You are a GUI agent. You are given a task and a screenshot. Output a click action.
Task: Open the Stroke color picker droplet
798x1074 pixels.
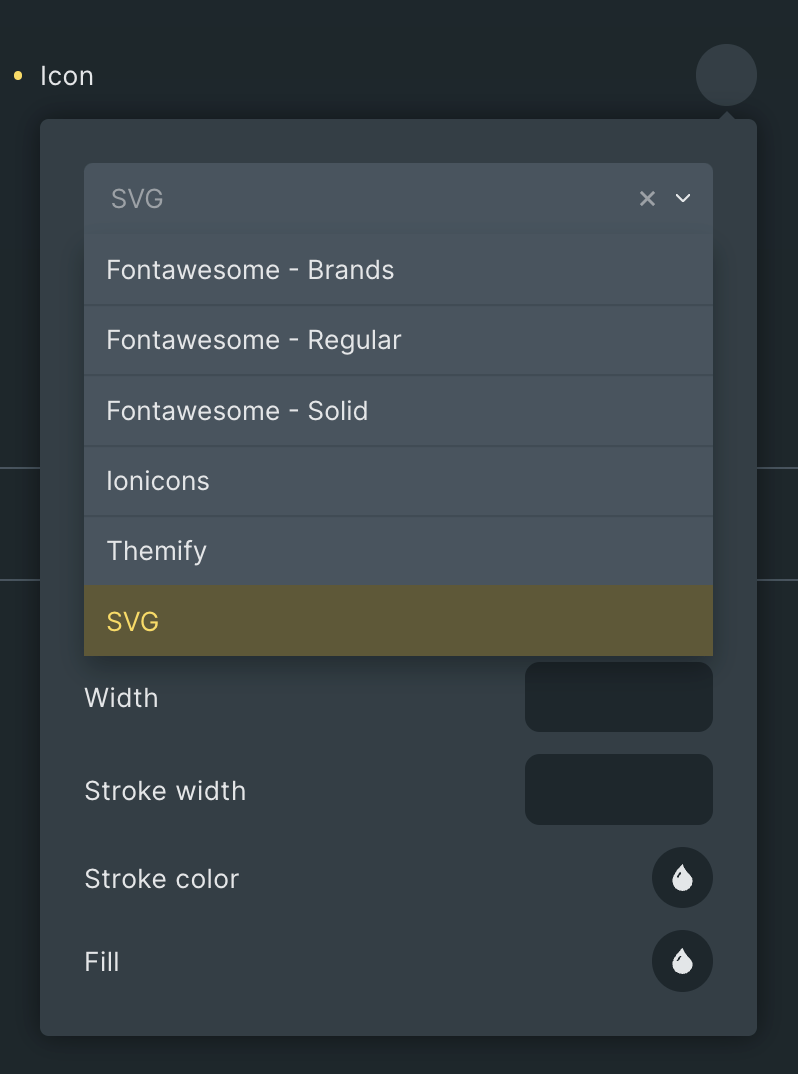[682, 878]
